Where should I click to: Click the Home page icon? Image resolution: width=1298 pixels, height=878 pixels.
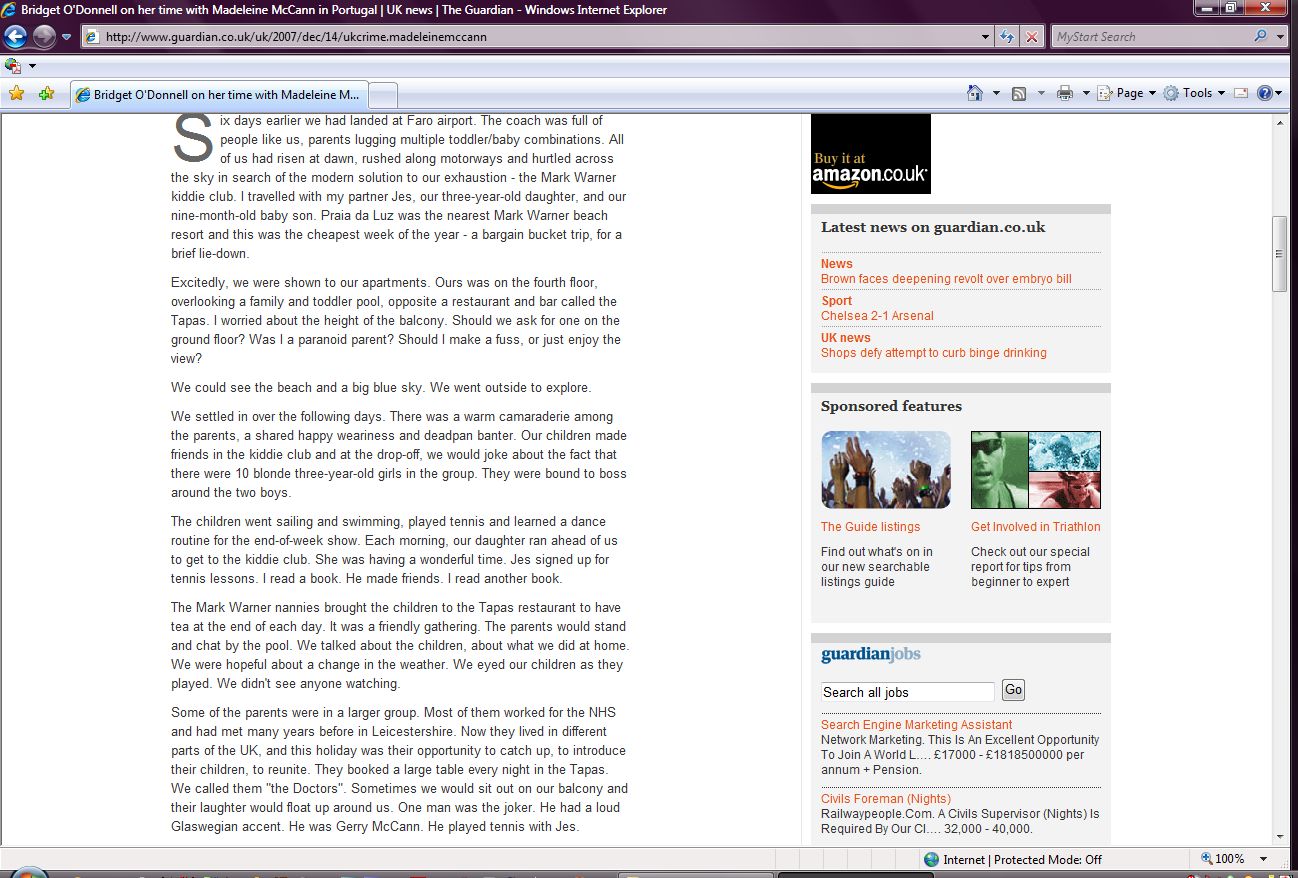[975, 93]
